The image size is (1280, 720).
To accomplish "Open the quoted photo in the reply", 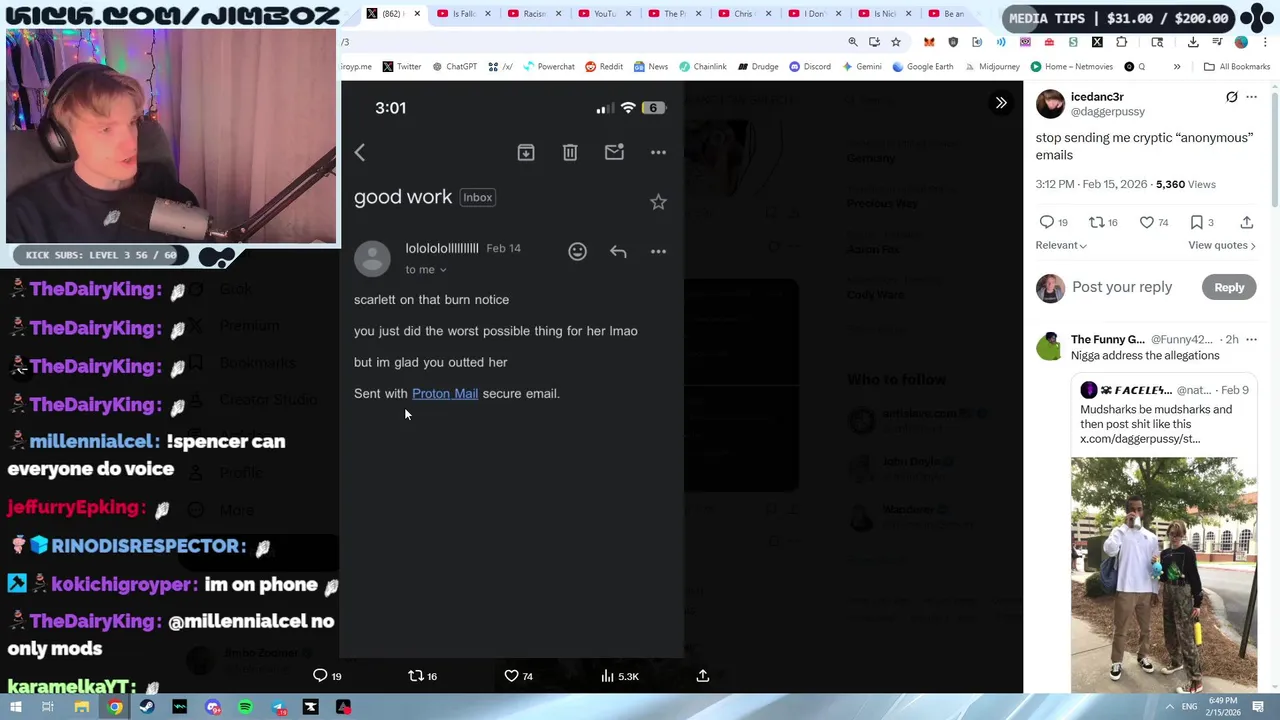I will (x=1164, y=575).
